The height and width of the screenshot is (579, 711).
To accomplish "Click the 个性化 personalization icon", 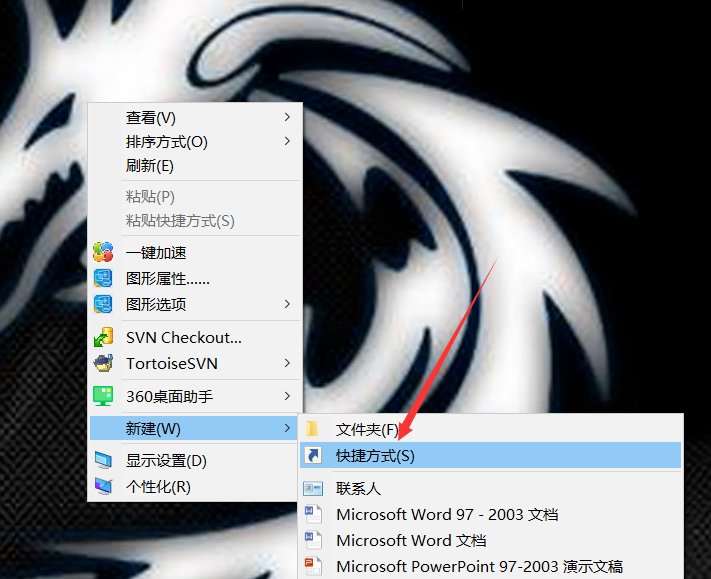I will pyautogui.click(x=103, y=487).
